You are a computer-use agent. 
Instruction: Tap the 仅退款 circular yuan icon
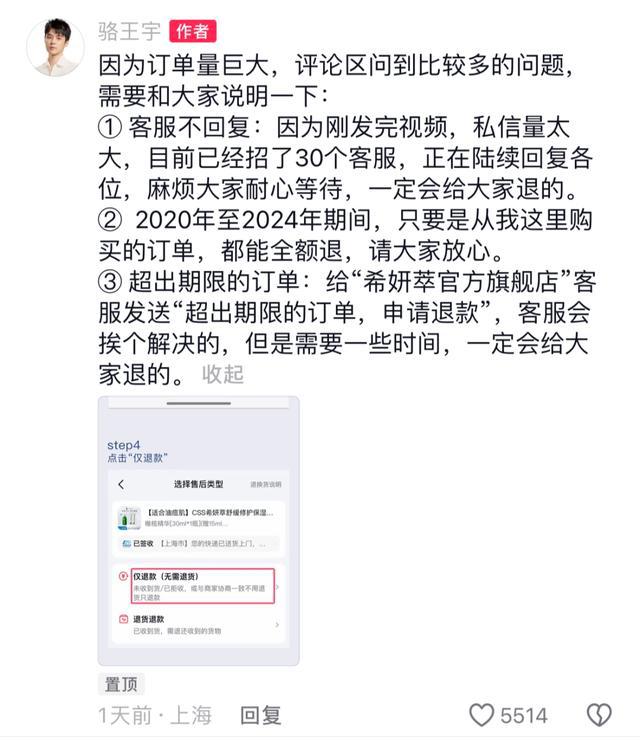coord(123,576)
